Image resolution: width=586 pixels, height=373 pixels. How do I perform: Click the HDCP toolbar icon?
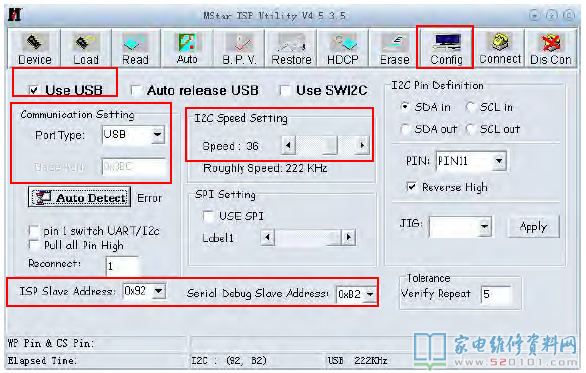[343, 49]
